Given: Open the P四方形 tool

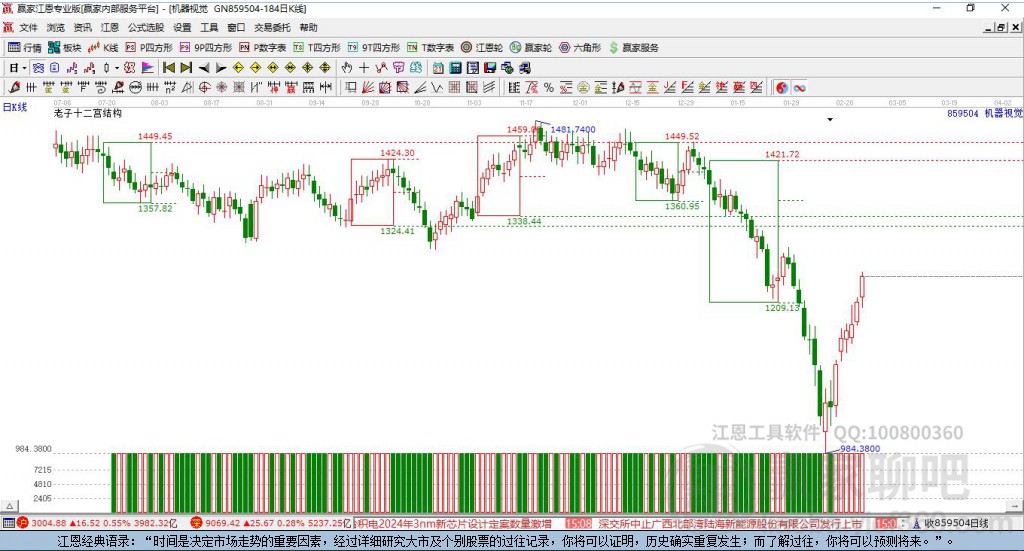Looking at the screenshot, I should [149, 48].
